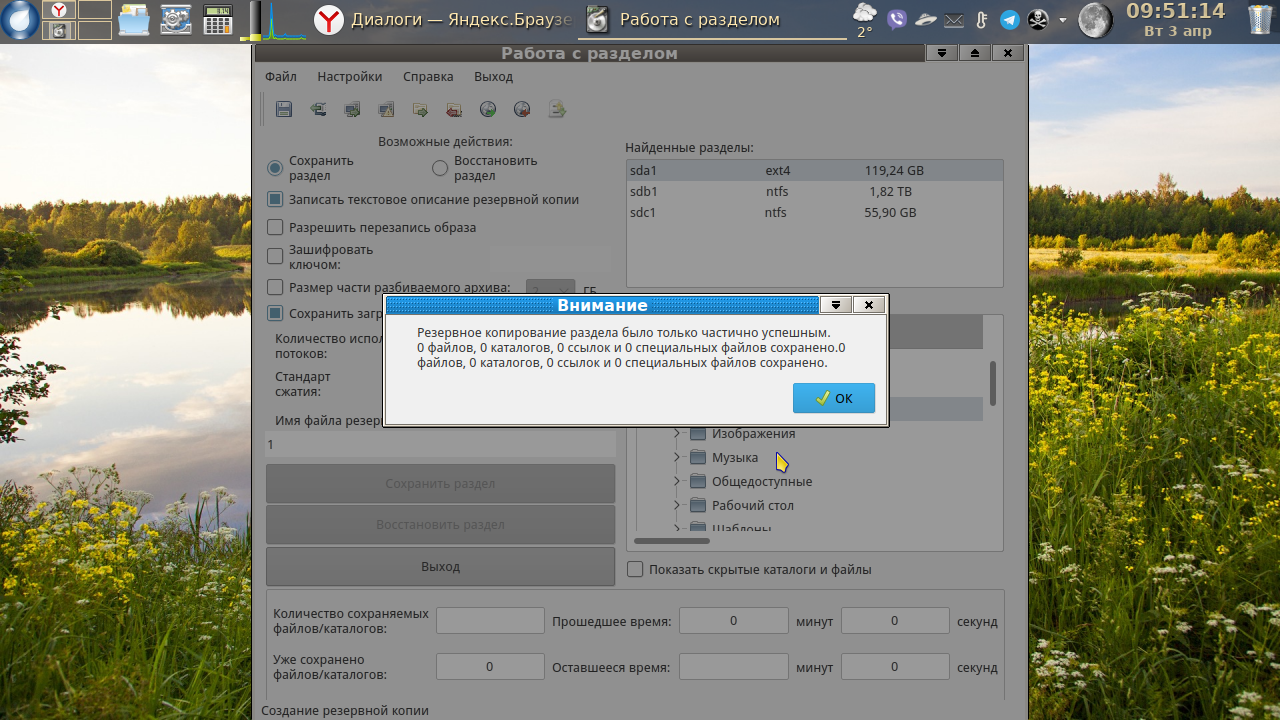Viewport: 1280px width, 720px height.
Task: Click the toolbar folder icon with the green arrow
Action: (x=420, y=109)
